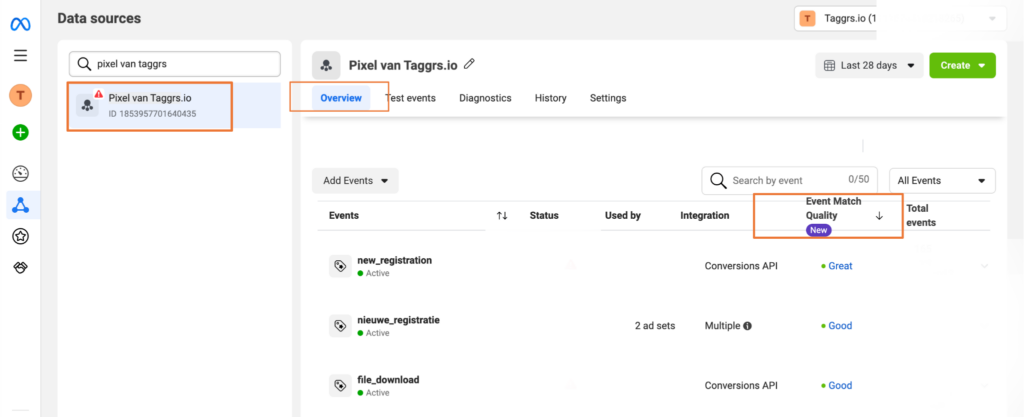The image size is (1024, 417).
Task: Click the Status column header
Action: [x=544, y=215]
